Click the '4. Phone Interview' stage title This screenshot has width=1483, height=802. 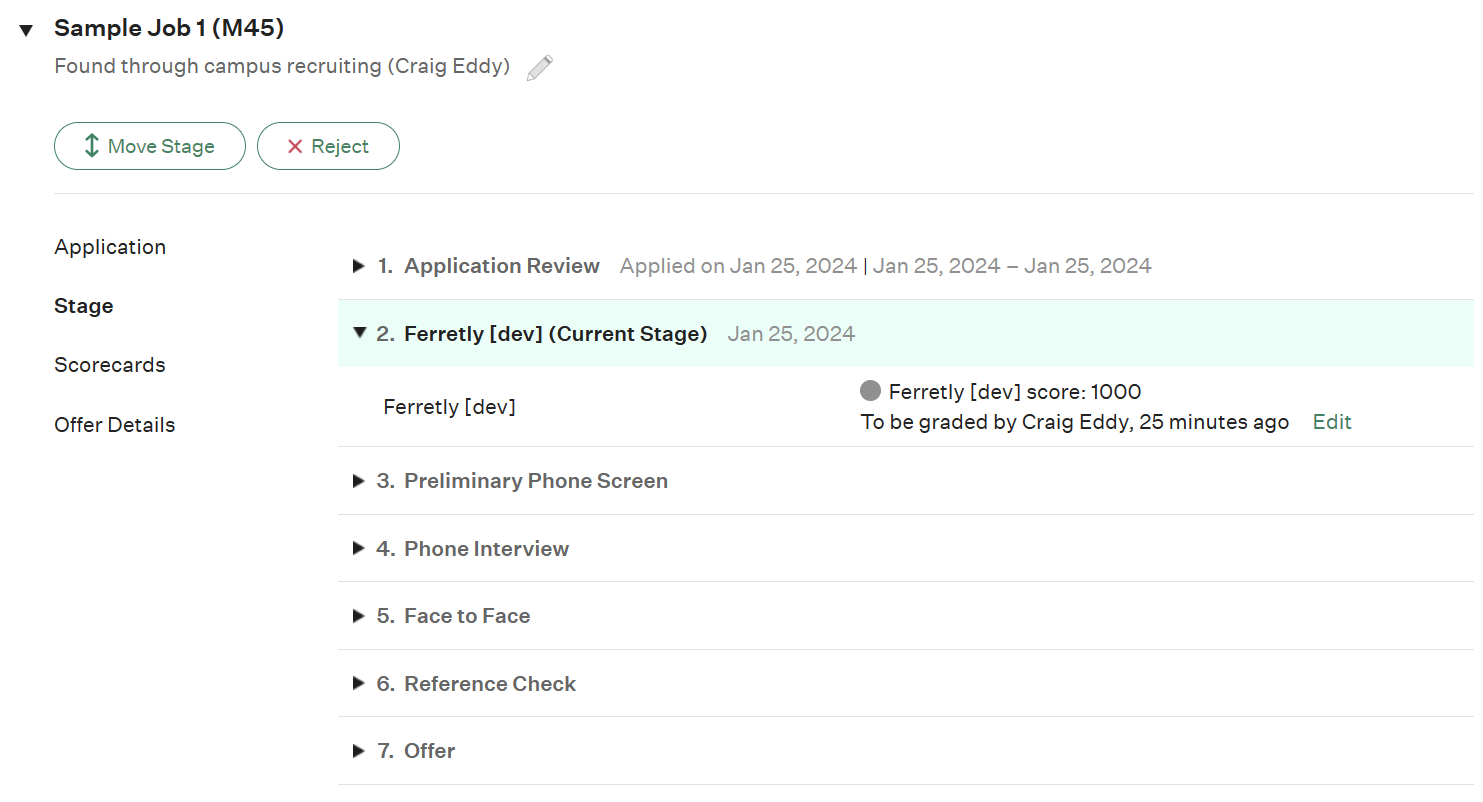[473, 549]
